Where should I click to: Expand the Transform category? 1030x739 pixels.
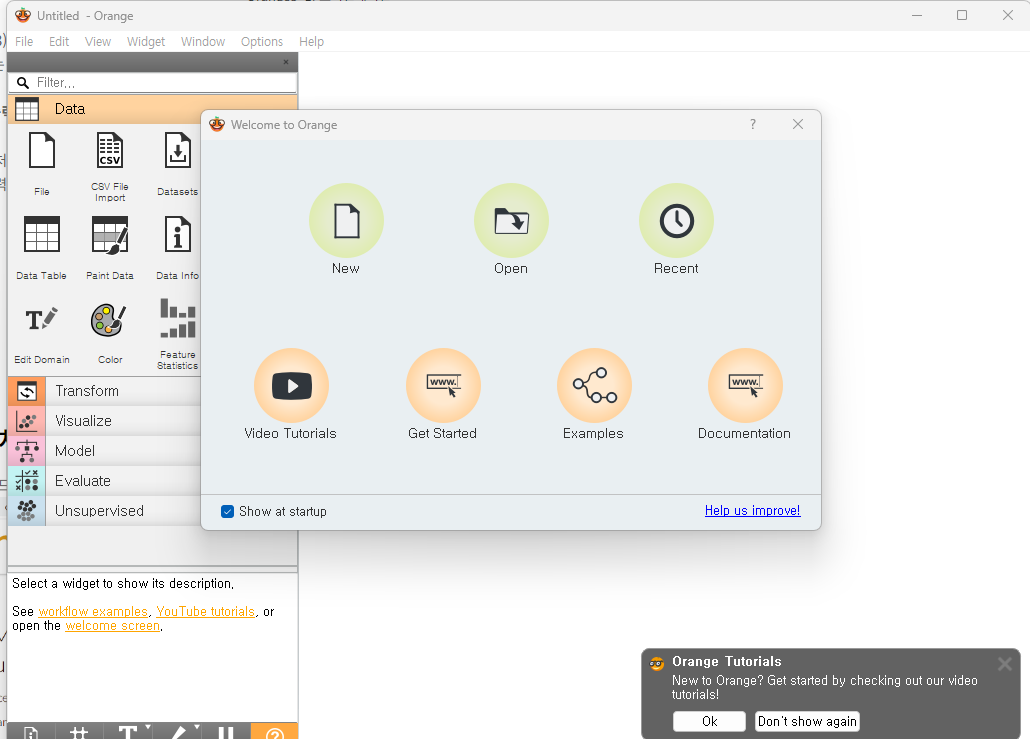[x=105, y=391]
